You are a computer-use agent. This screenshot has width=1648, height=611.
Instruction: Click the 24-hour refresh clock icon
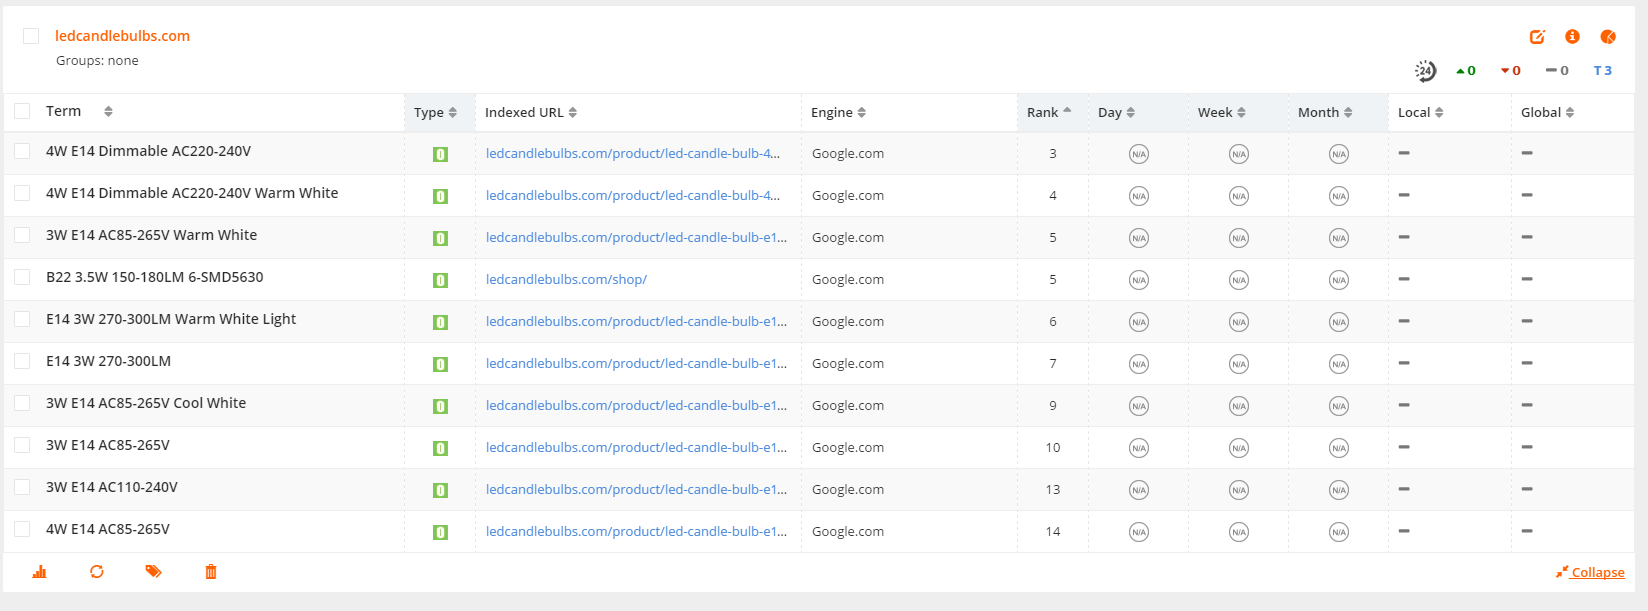tap(1425, 71)
